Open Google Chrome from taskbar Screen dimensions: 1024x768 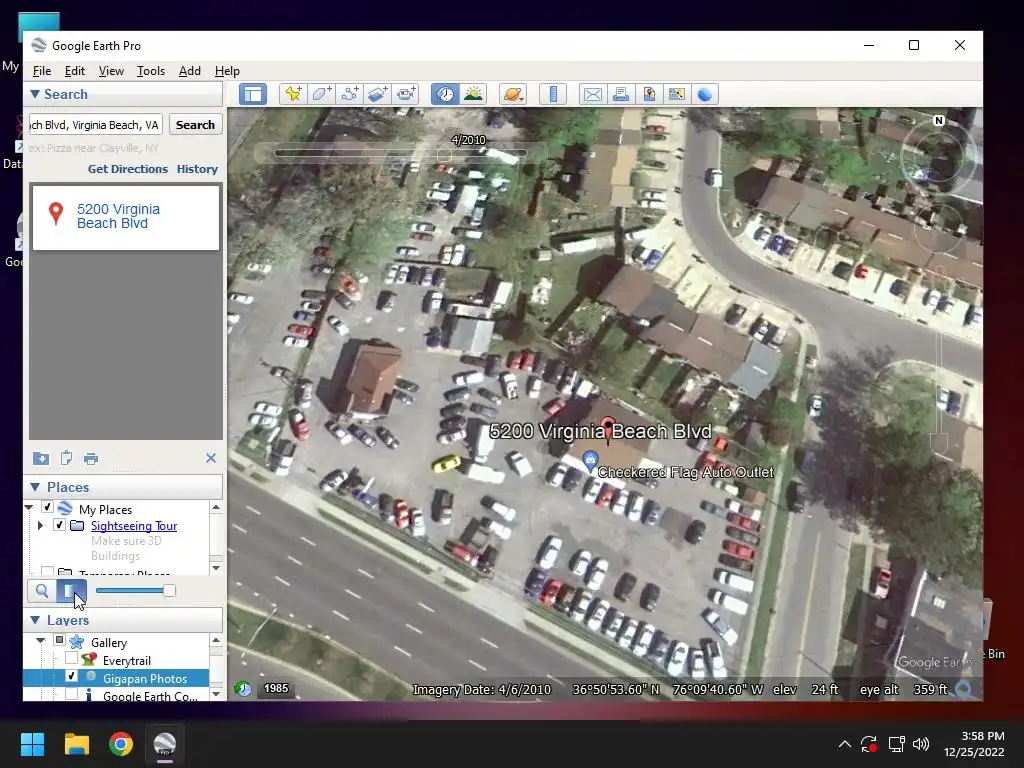(x=121, y=744)
